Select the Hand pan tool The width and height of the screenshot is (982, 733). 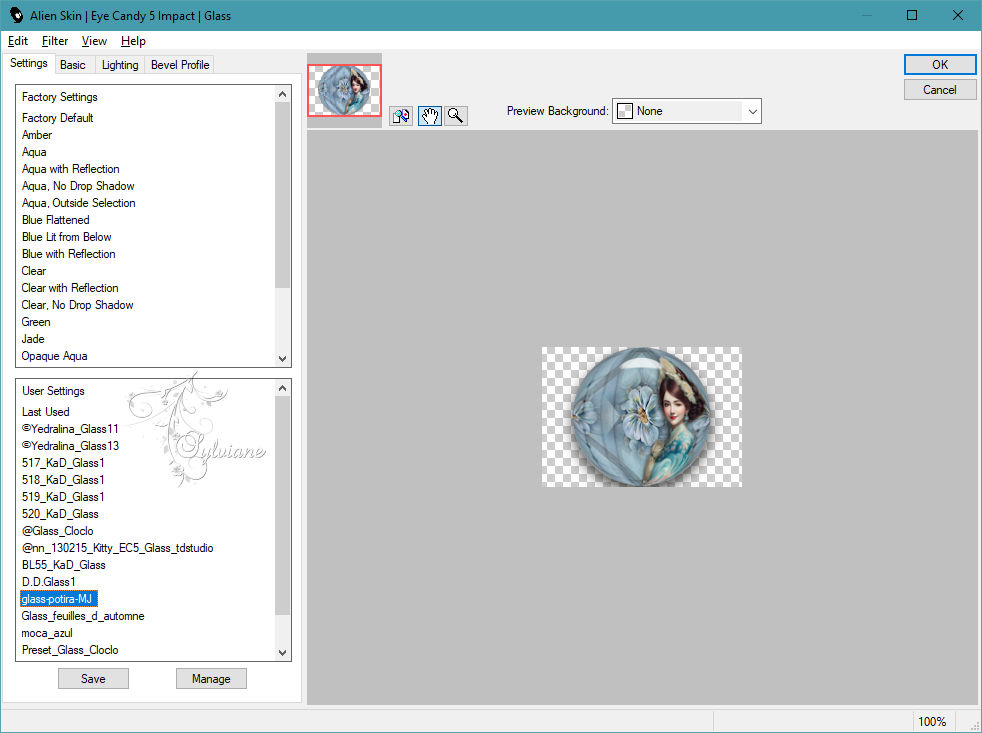click(x=430, y=116)
